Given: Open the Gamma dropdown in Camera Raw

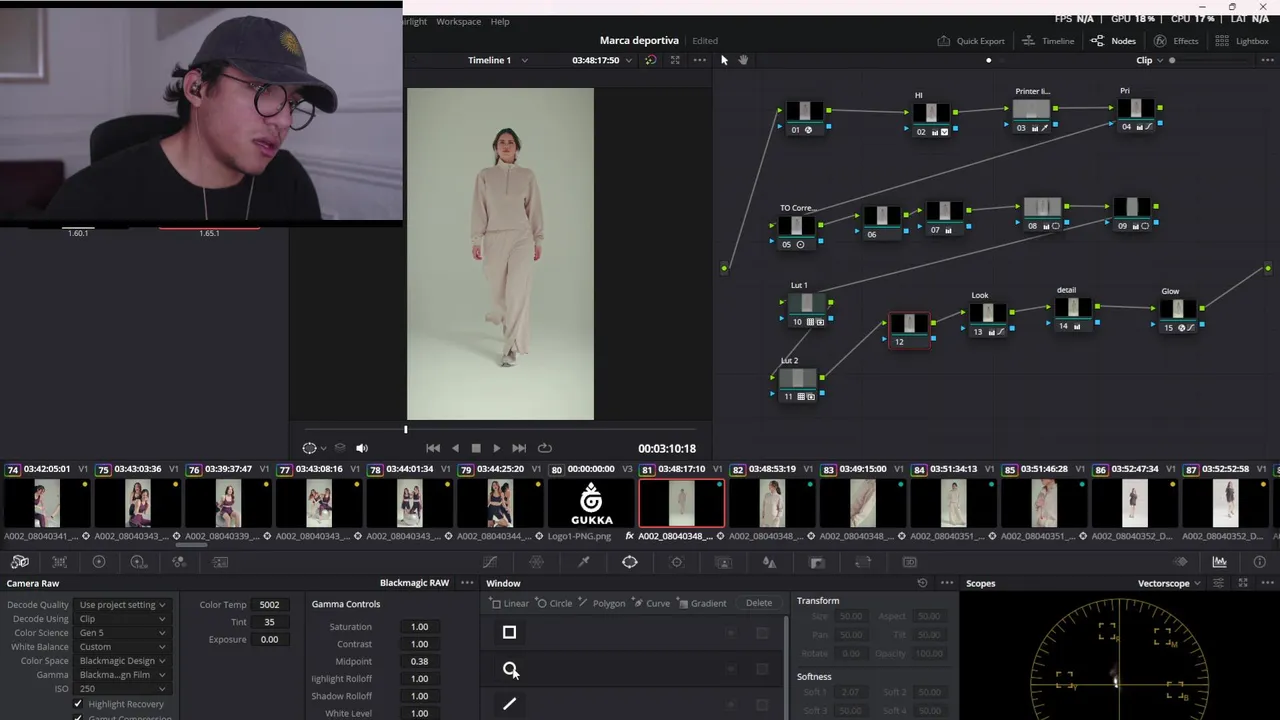Looking at the screenshot, I should click(x=122, y=675).
